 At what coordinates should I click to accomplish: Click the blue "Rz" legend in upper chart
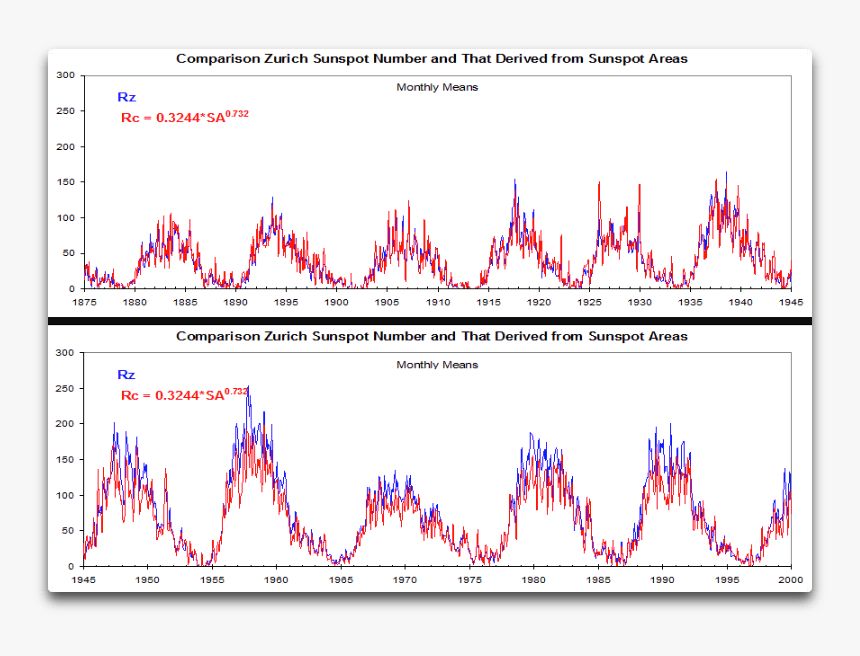pos(127,97)
